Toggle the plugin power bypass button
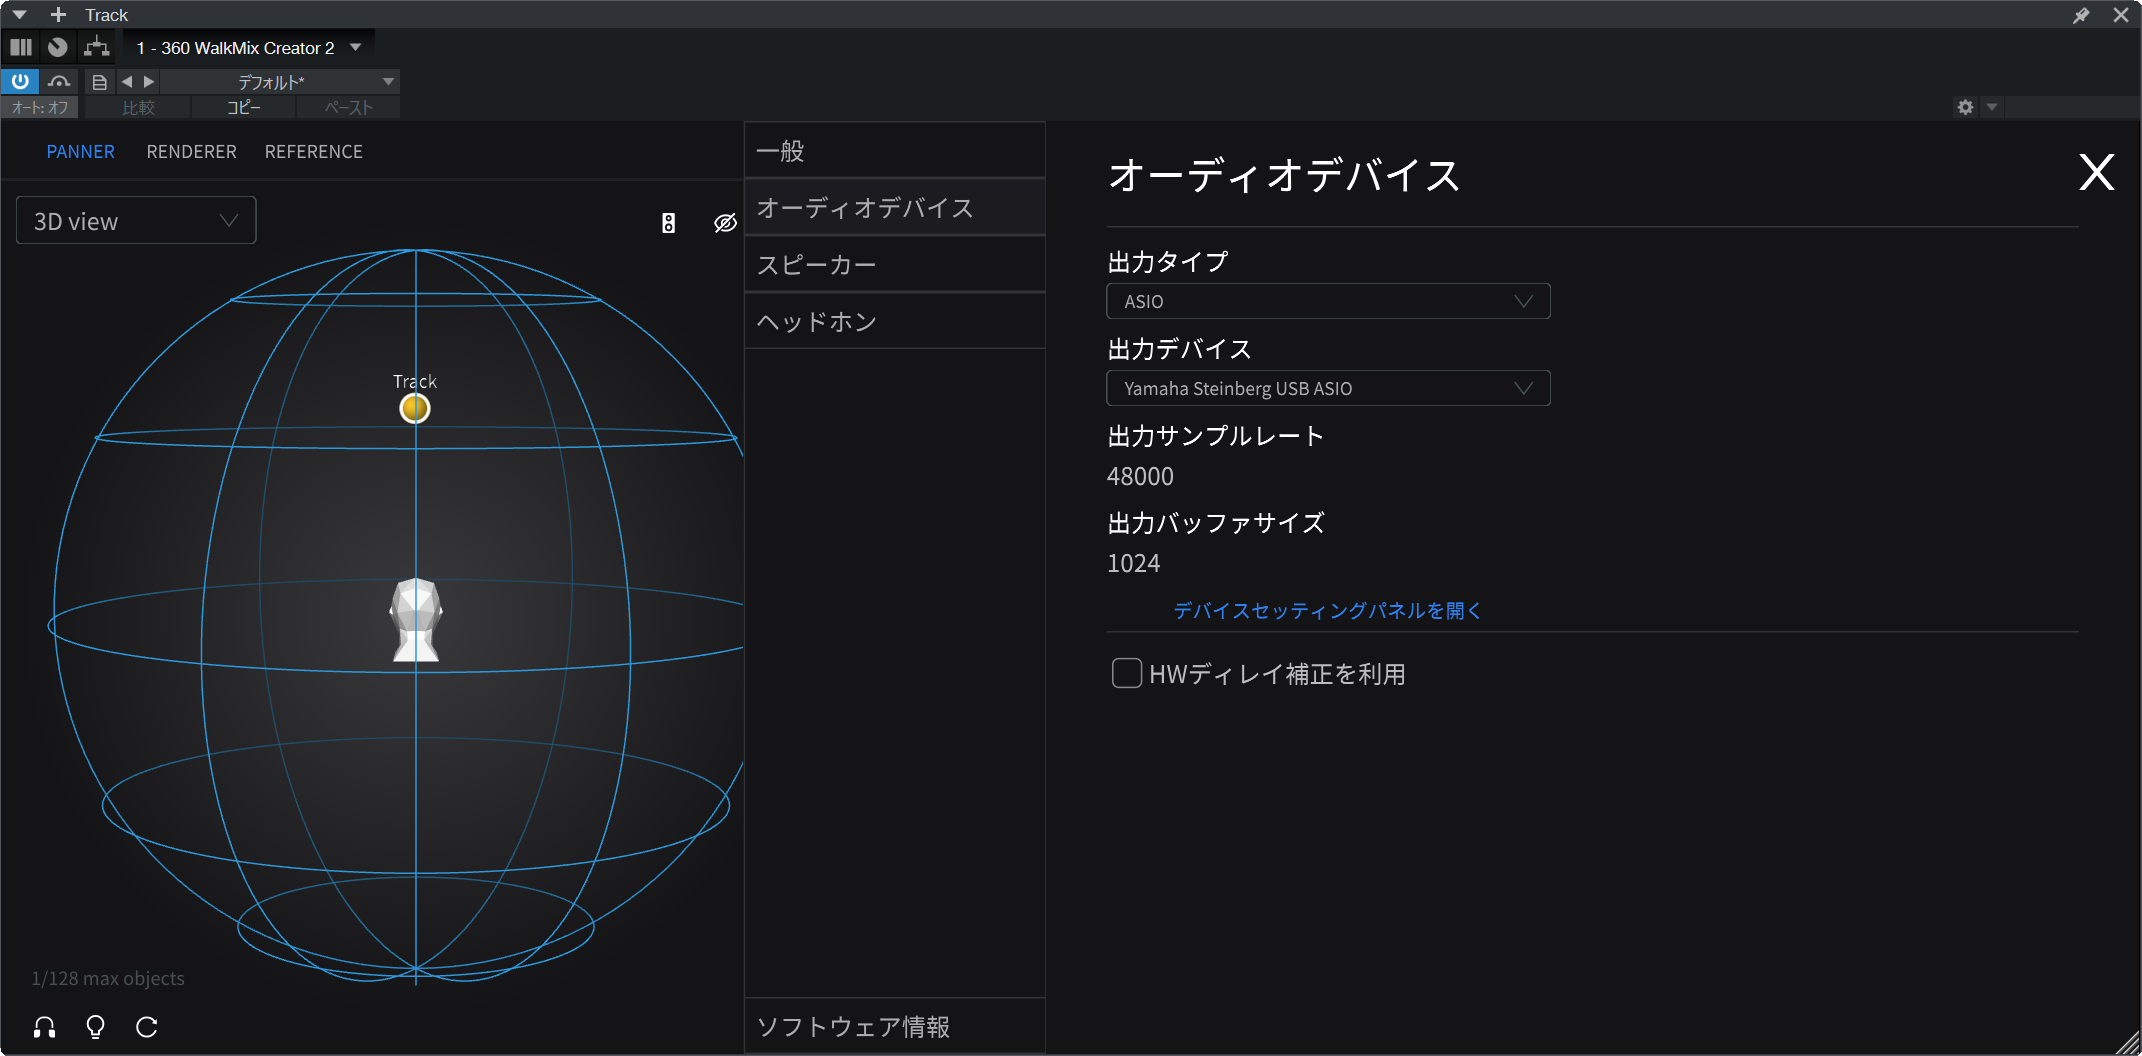 click(x=20, y=82)
